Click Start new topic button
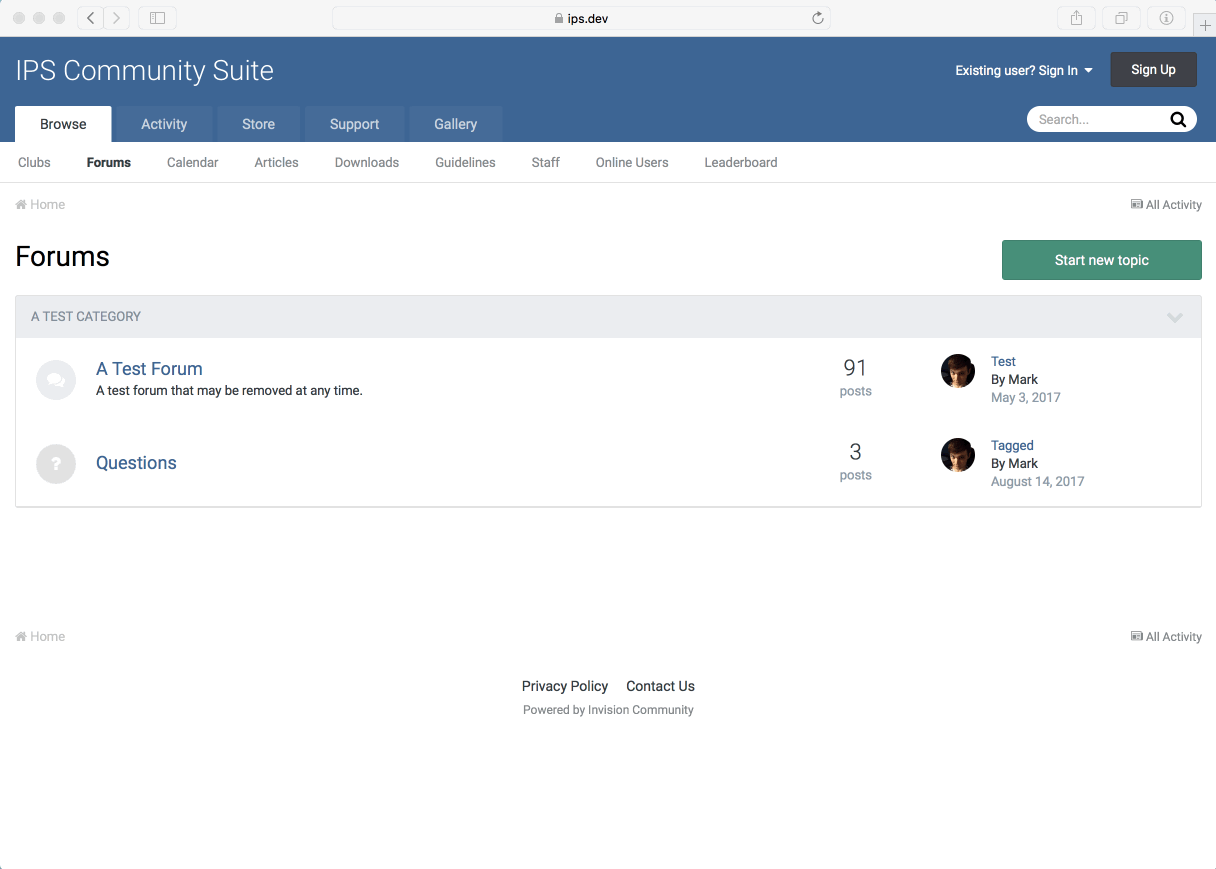1216x869 pixels. click(x=1102, y=260)
